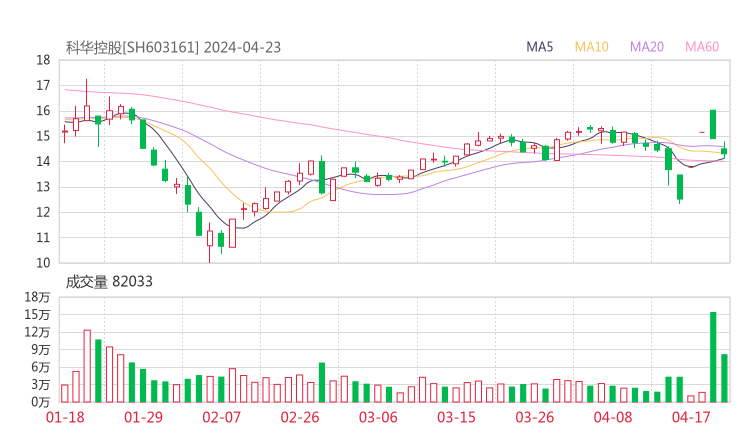Viewport: 740px width, 440px height.
Task: Click the 3万 volume axis label
Action: 41,385
